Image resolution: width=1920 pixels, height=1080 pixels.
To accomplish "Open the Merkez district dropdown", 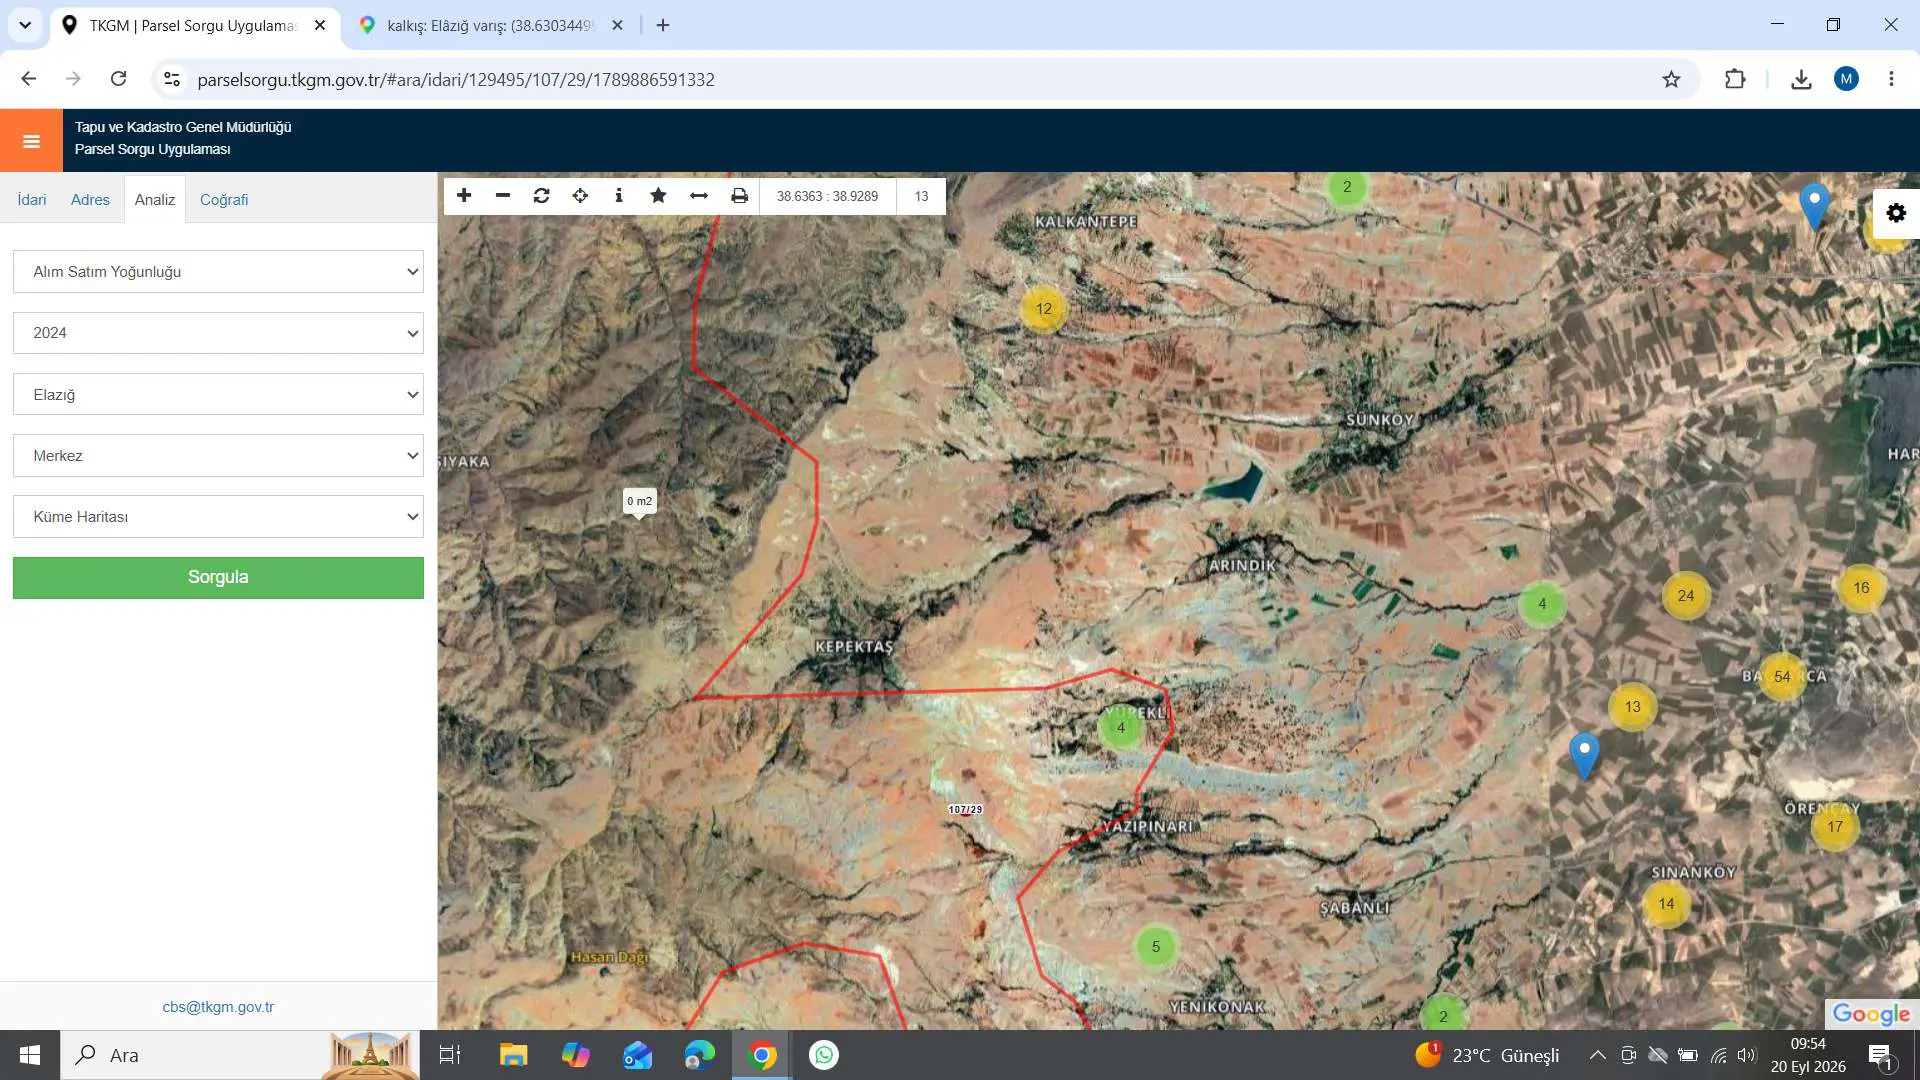I will point(218,456).
